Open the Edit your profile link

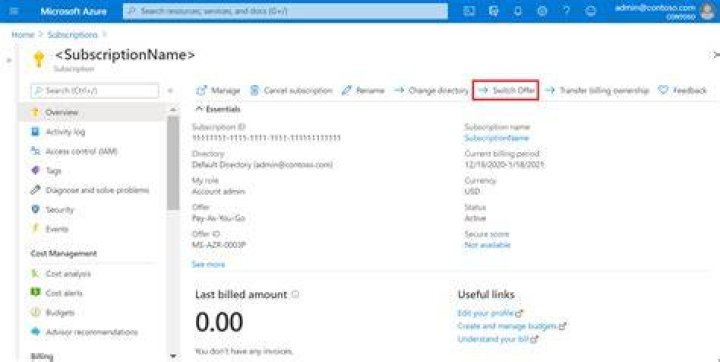tap(489, 313)
